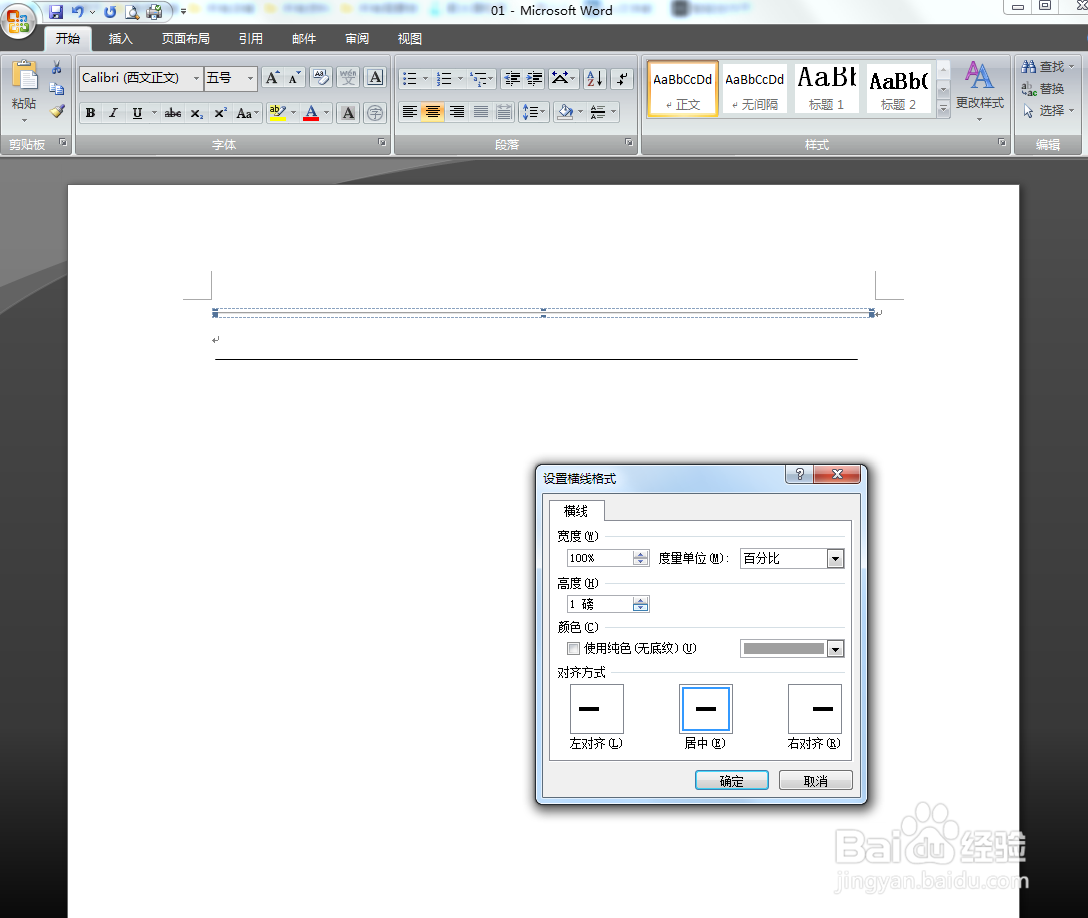The height and width of the screenshot is (918, 1088).
Task: Open the 视图 ribbon tab
Action: [410, 39]
